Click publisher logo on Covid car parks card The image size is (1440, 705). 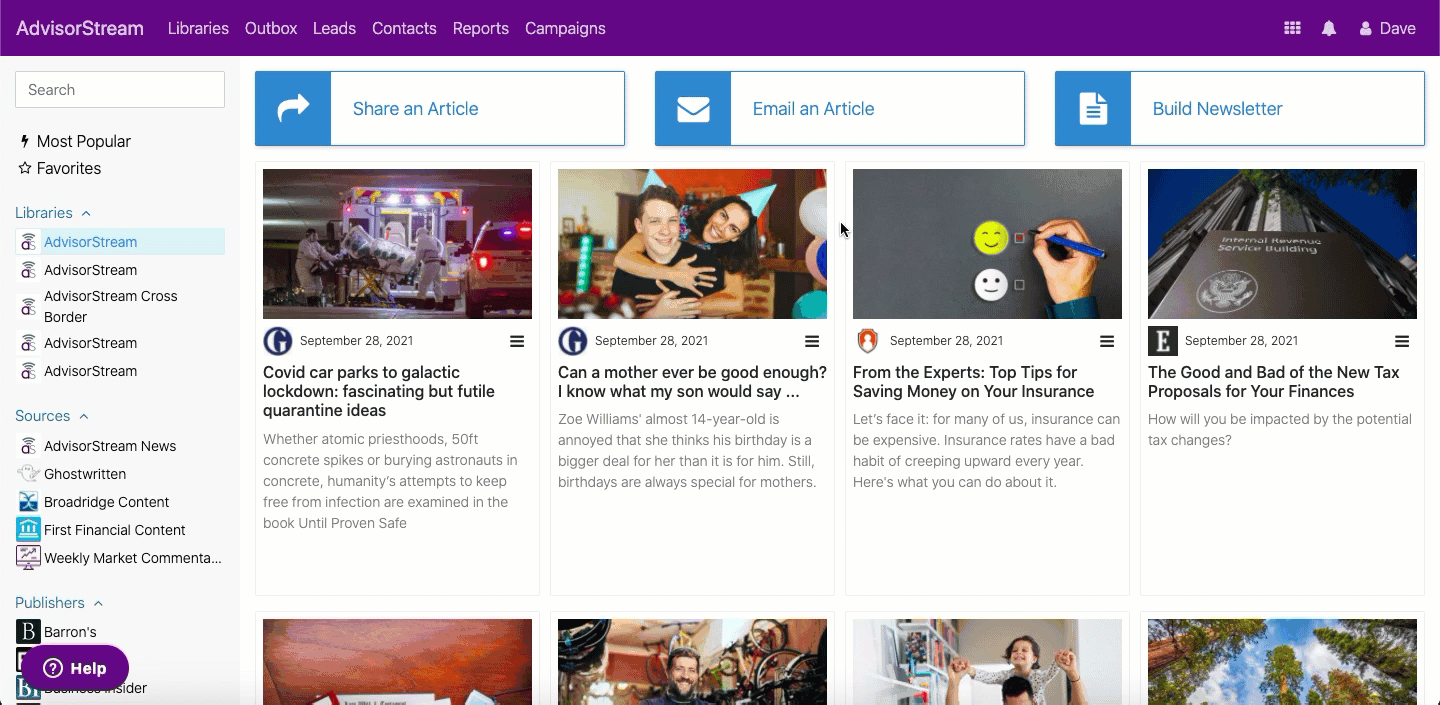coord(278,341)
